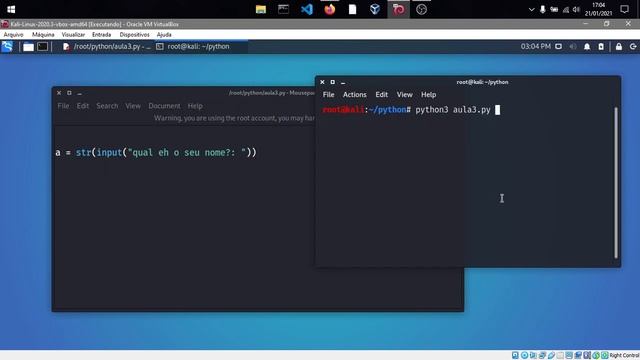The image size is (640, 360).
Task: Open Visualizar menu in VirtualBox
Action: click(73, 35)
